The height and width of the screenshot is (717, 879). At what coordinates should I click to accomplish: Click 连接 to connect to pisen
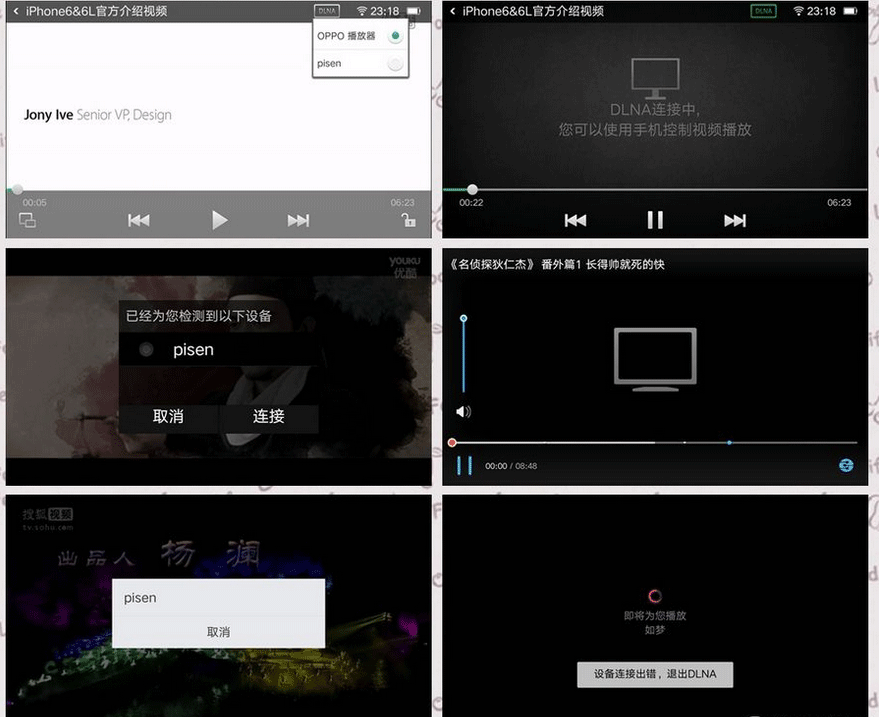(269, 417)
